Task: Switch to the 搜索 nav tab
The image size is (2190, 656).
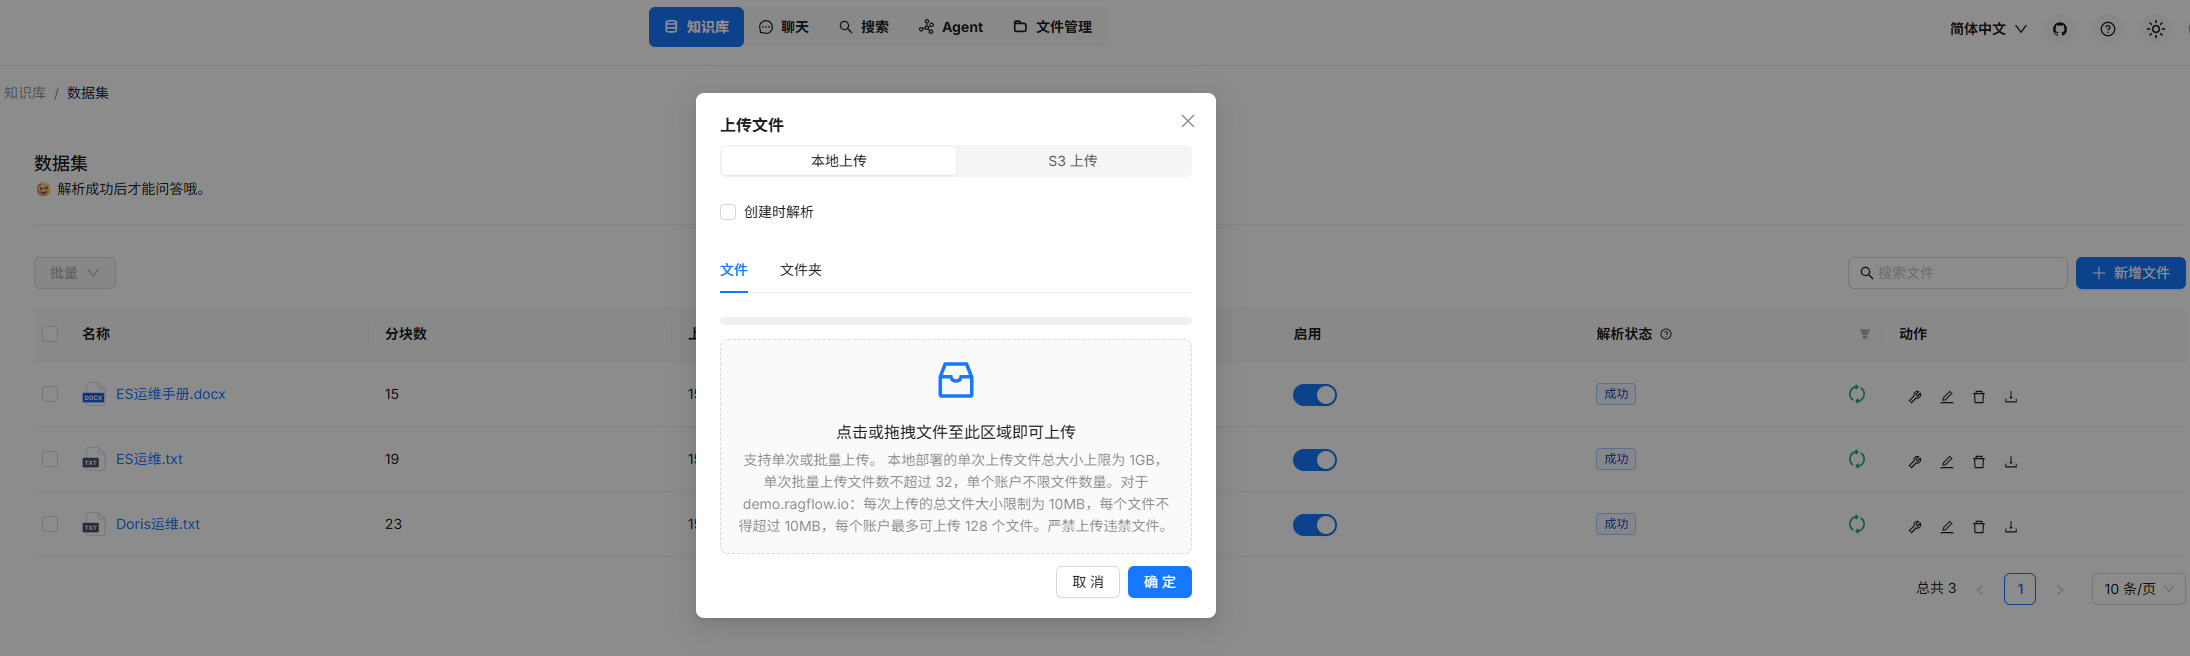Action: pos(864,27)
